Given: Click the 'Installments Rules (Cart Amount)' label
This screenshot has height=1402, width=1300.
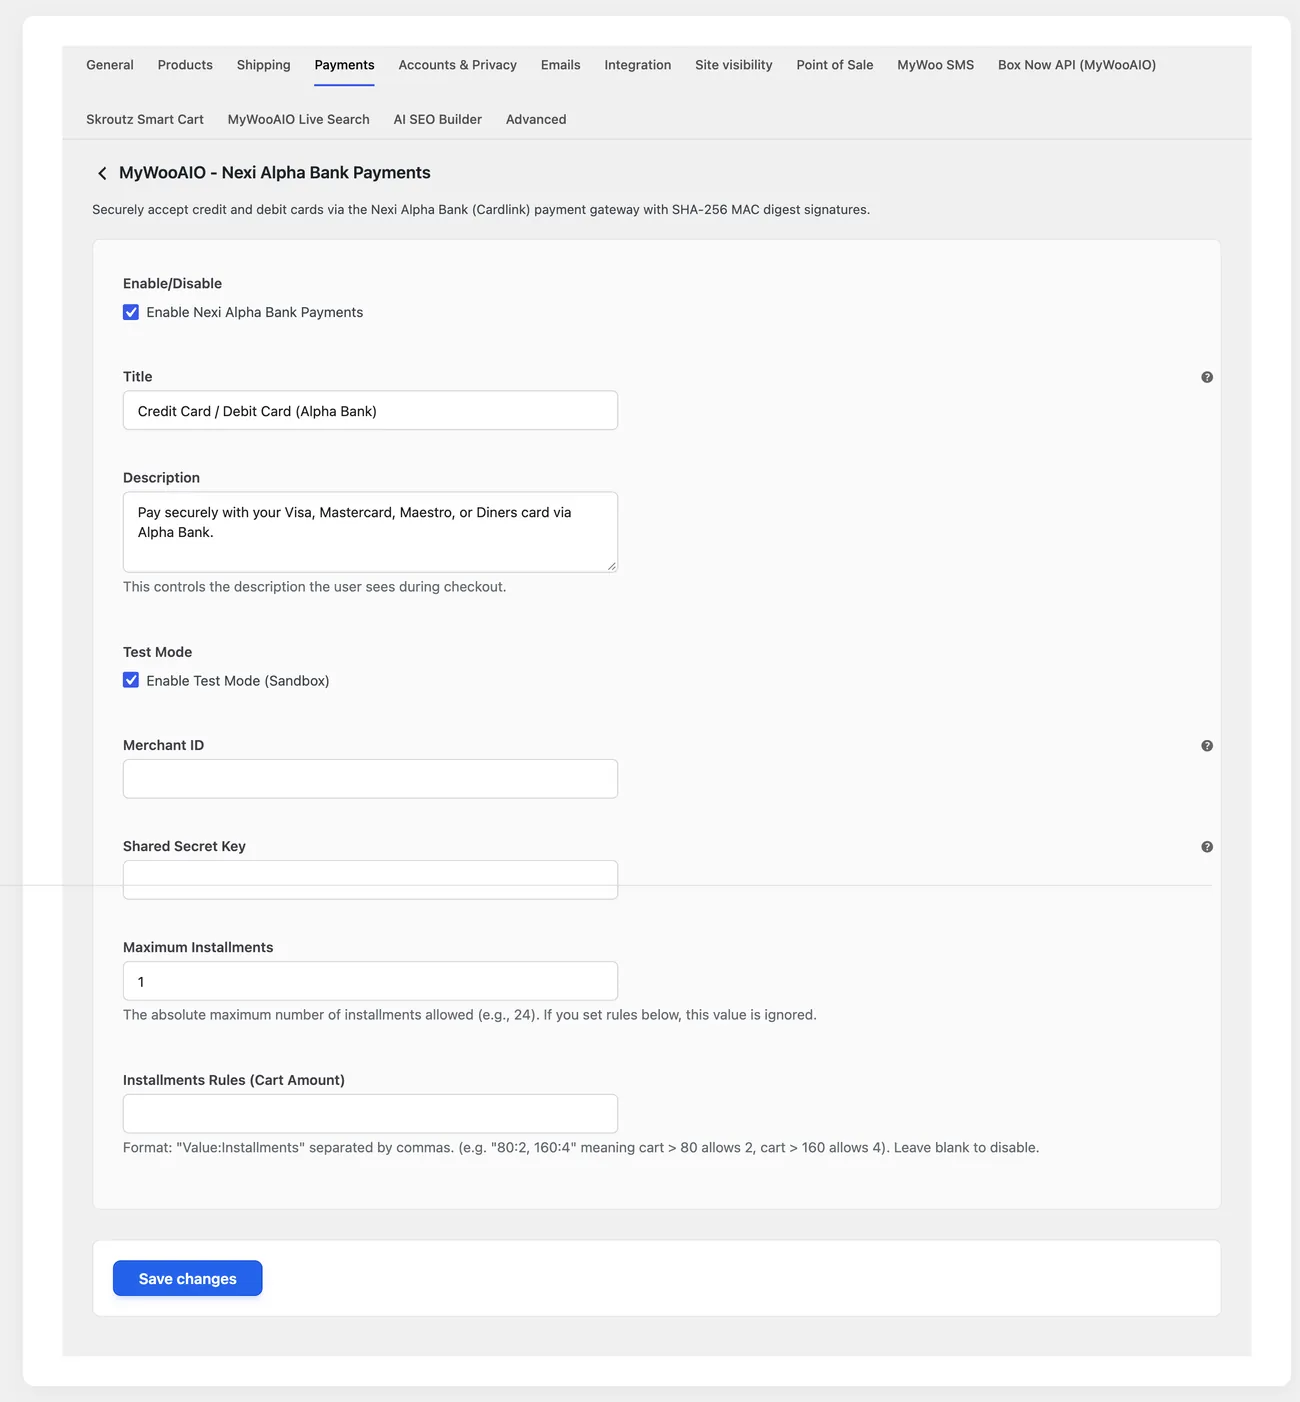Looking at the screenshot, I should click(234, 1080).
